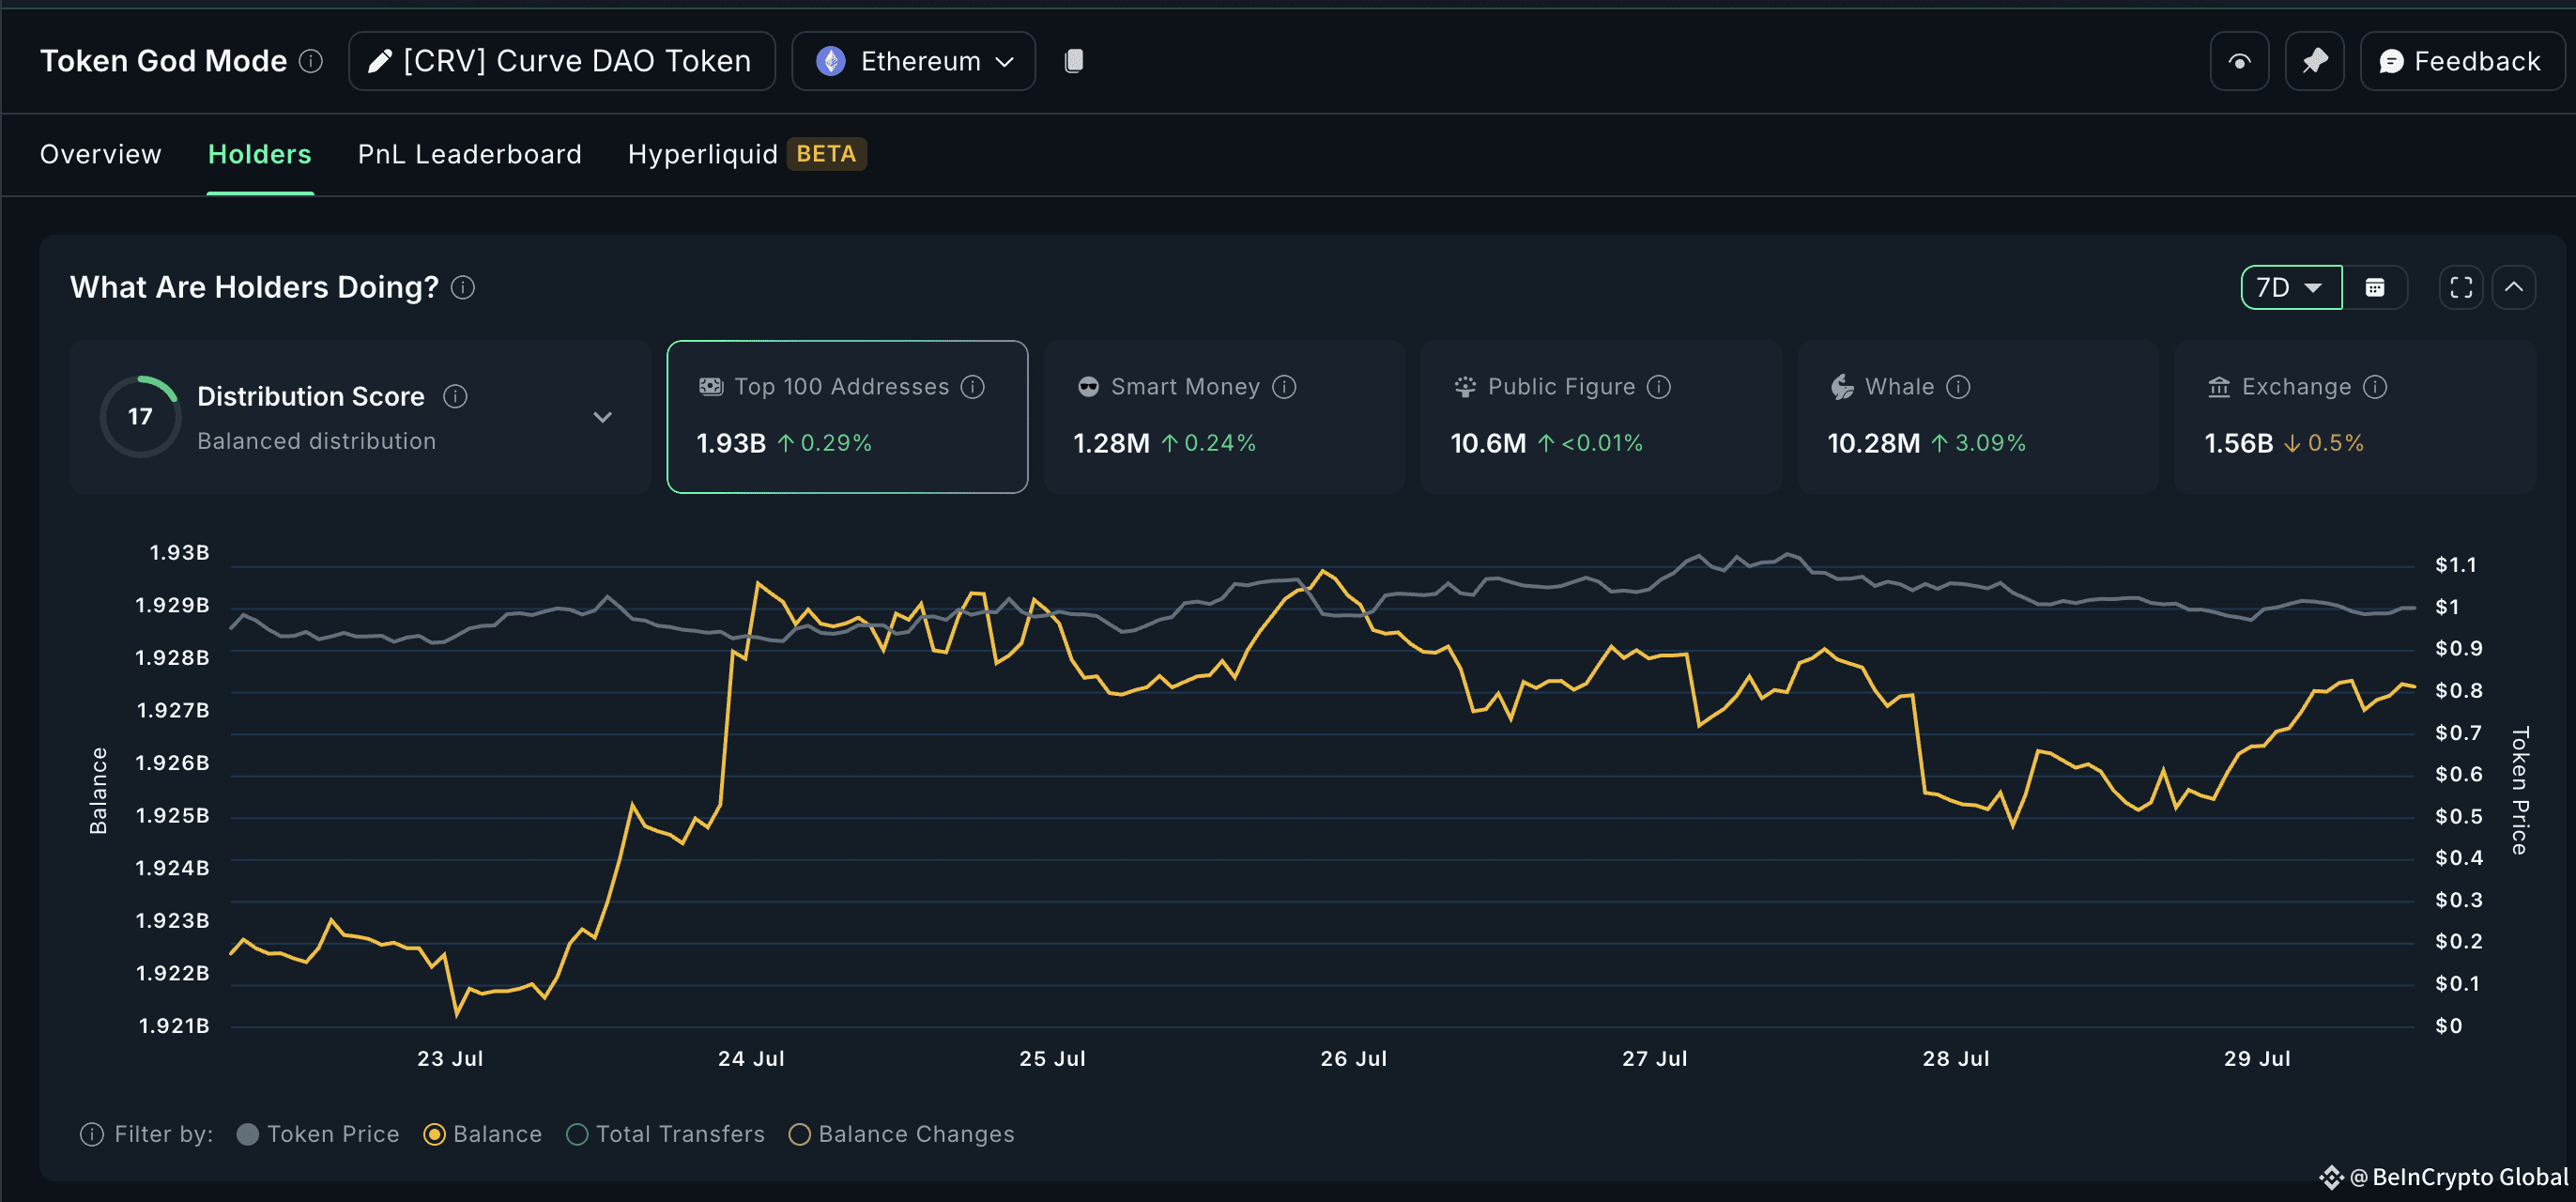Enable the Balance Changes filter
This screenshot has height=1202, width=2576.
pyautogui.click(x=901, y=1135)
